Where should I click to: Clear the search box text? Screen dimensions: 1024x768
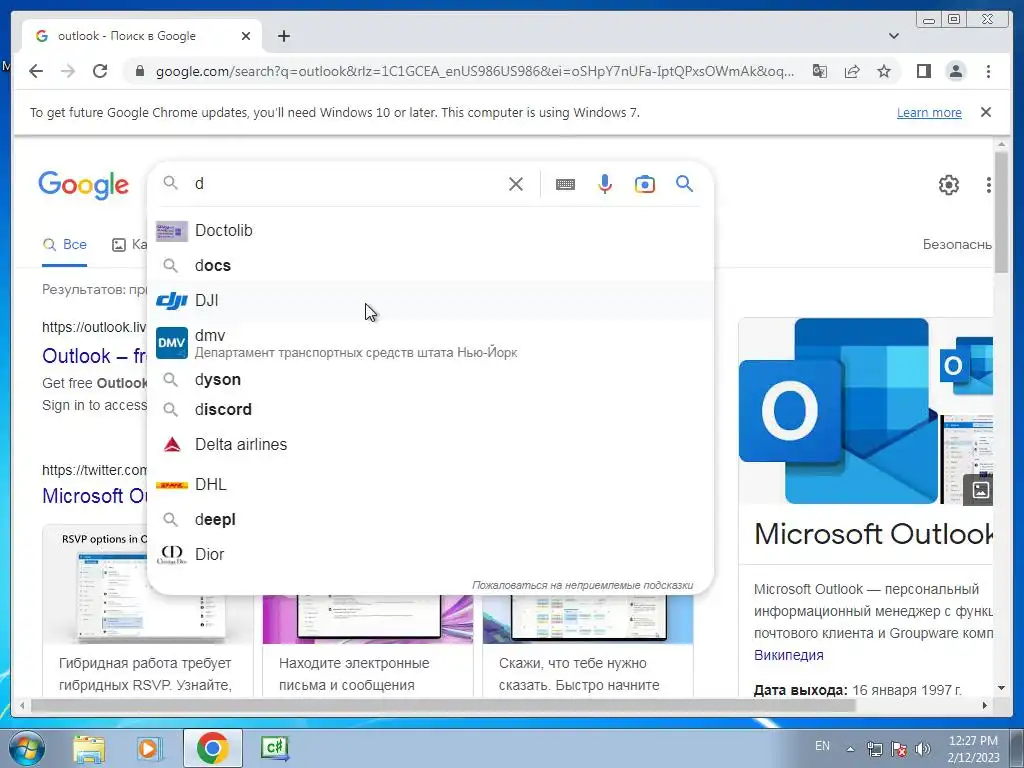(515, 184)
